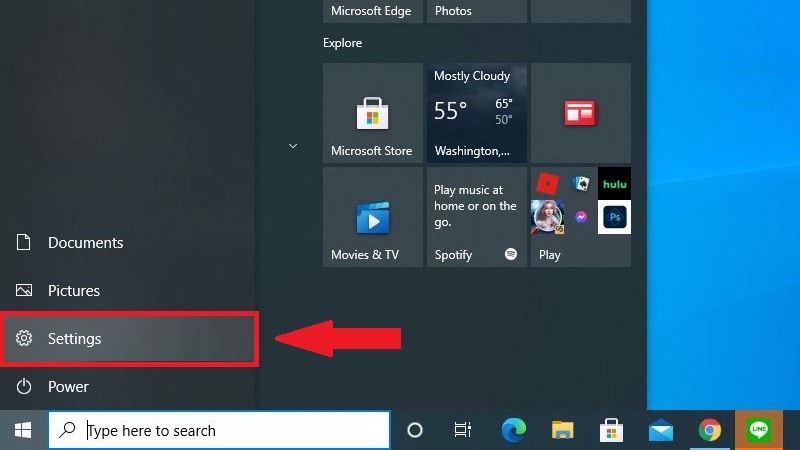Launch the Movies & TV tile
Image resolution: width=800 pixels, height=450 pixels.
[373, 217]
